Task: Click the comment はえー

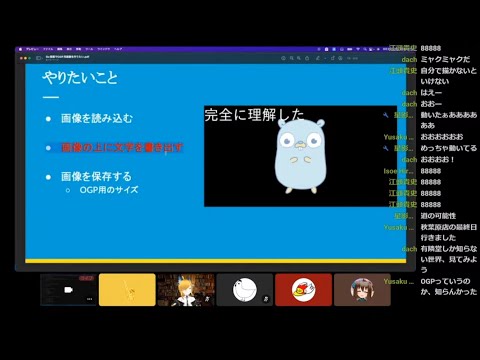Action: coord(431,92)
